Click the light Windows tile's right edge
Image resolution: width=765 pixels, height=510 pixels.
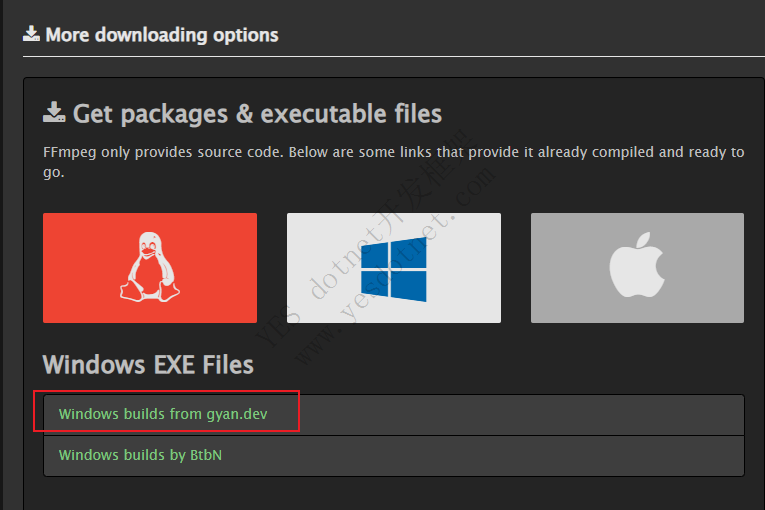(x=495, y=267)
